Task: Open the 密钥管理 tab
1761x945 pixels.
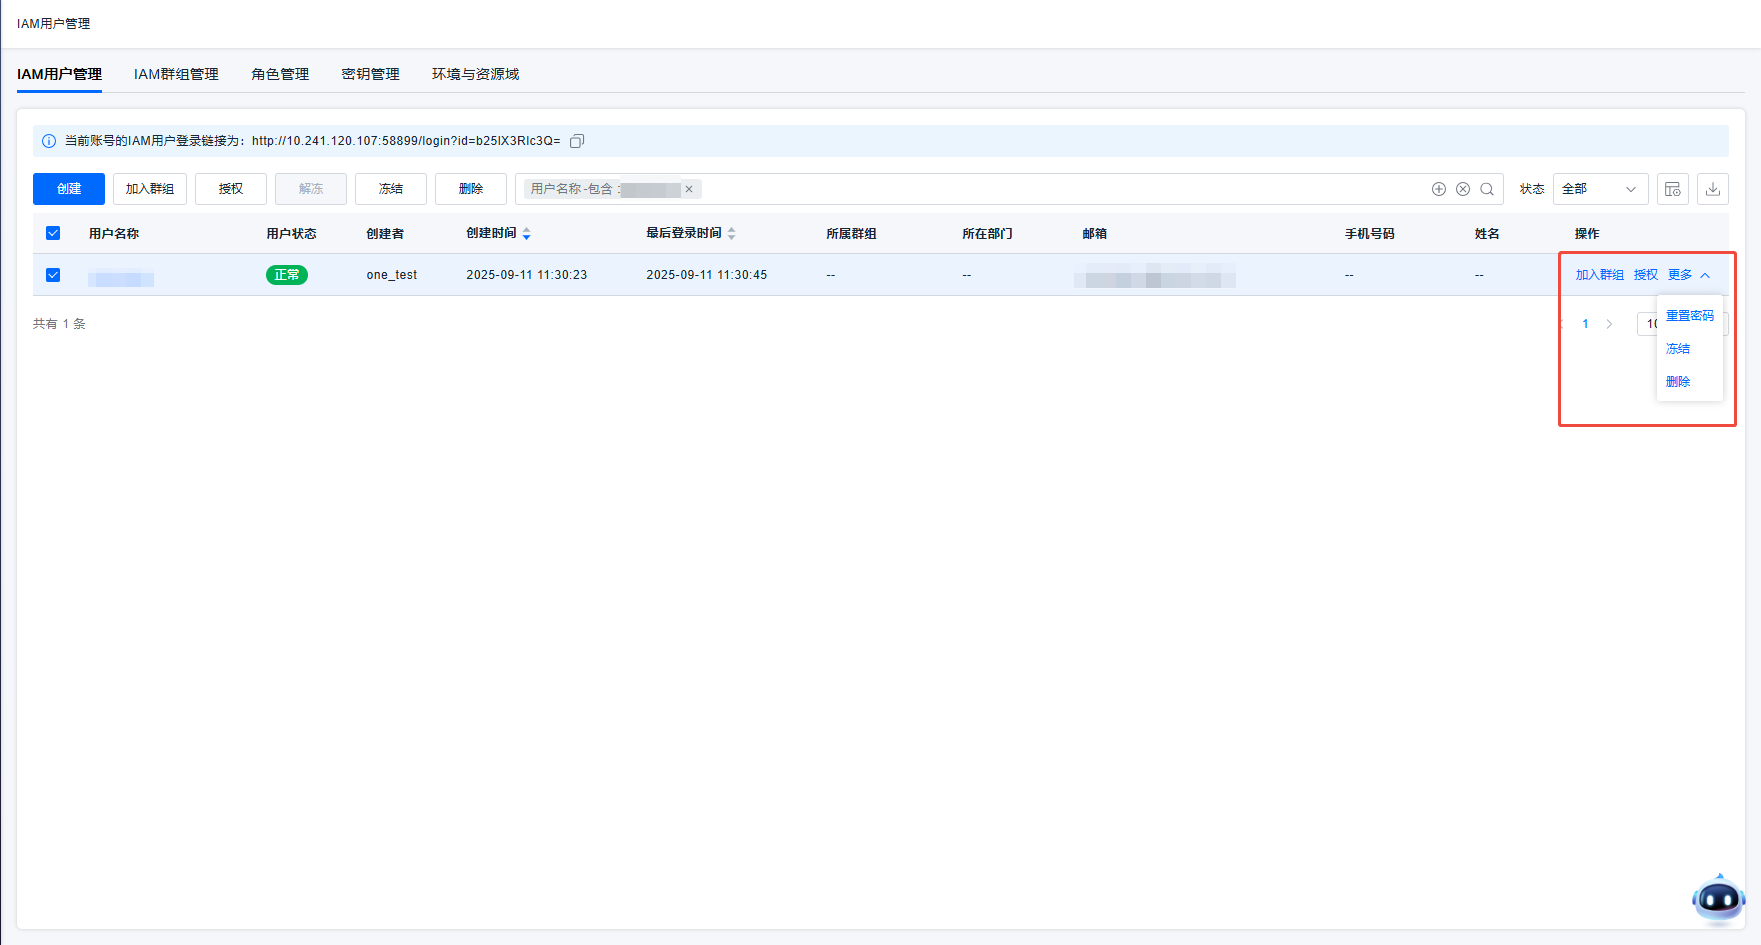Action: 370,74
